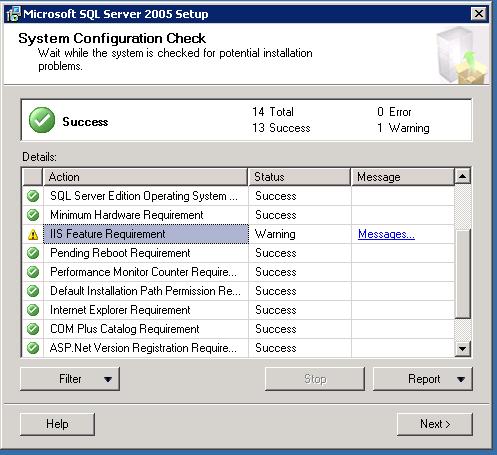The width and height of the screenshot is (497, 455).
Task: Select the SQL Server Edition Operating System row
Action: [238, 196]
